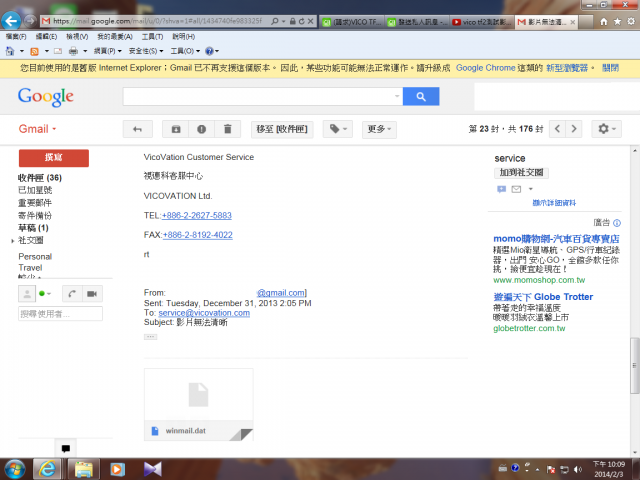
Task: Report spam with the exclamation icon
Action: point(202,129)
